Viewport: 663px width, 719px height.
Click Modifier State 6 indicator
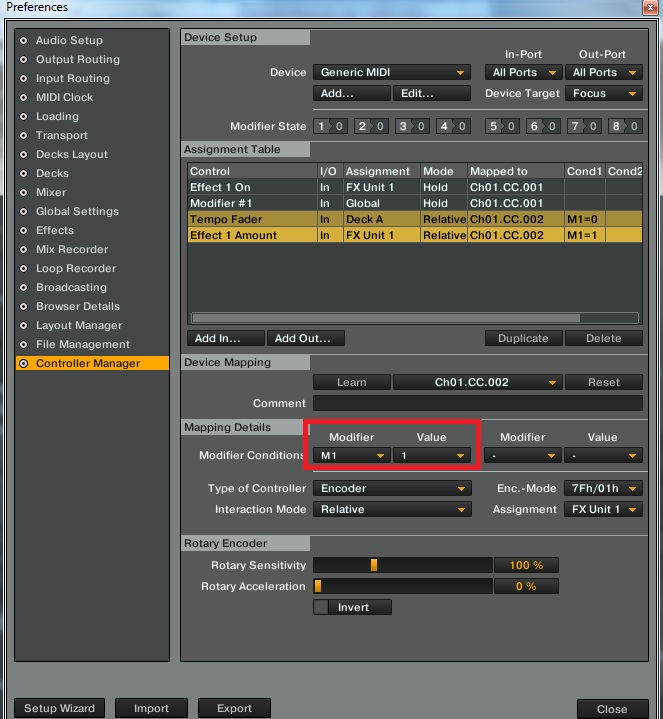coord(543,126)
